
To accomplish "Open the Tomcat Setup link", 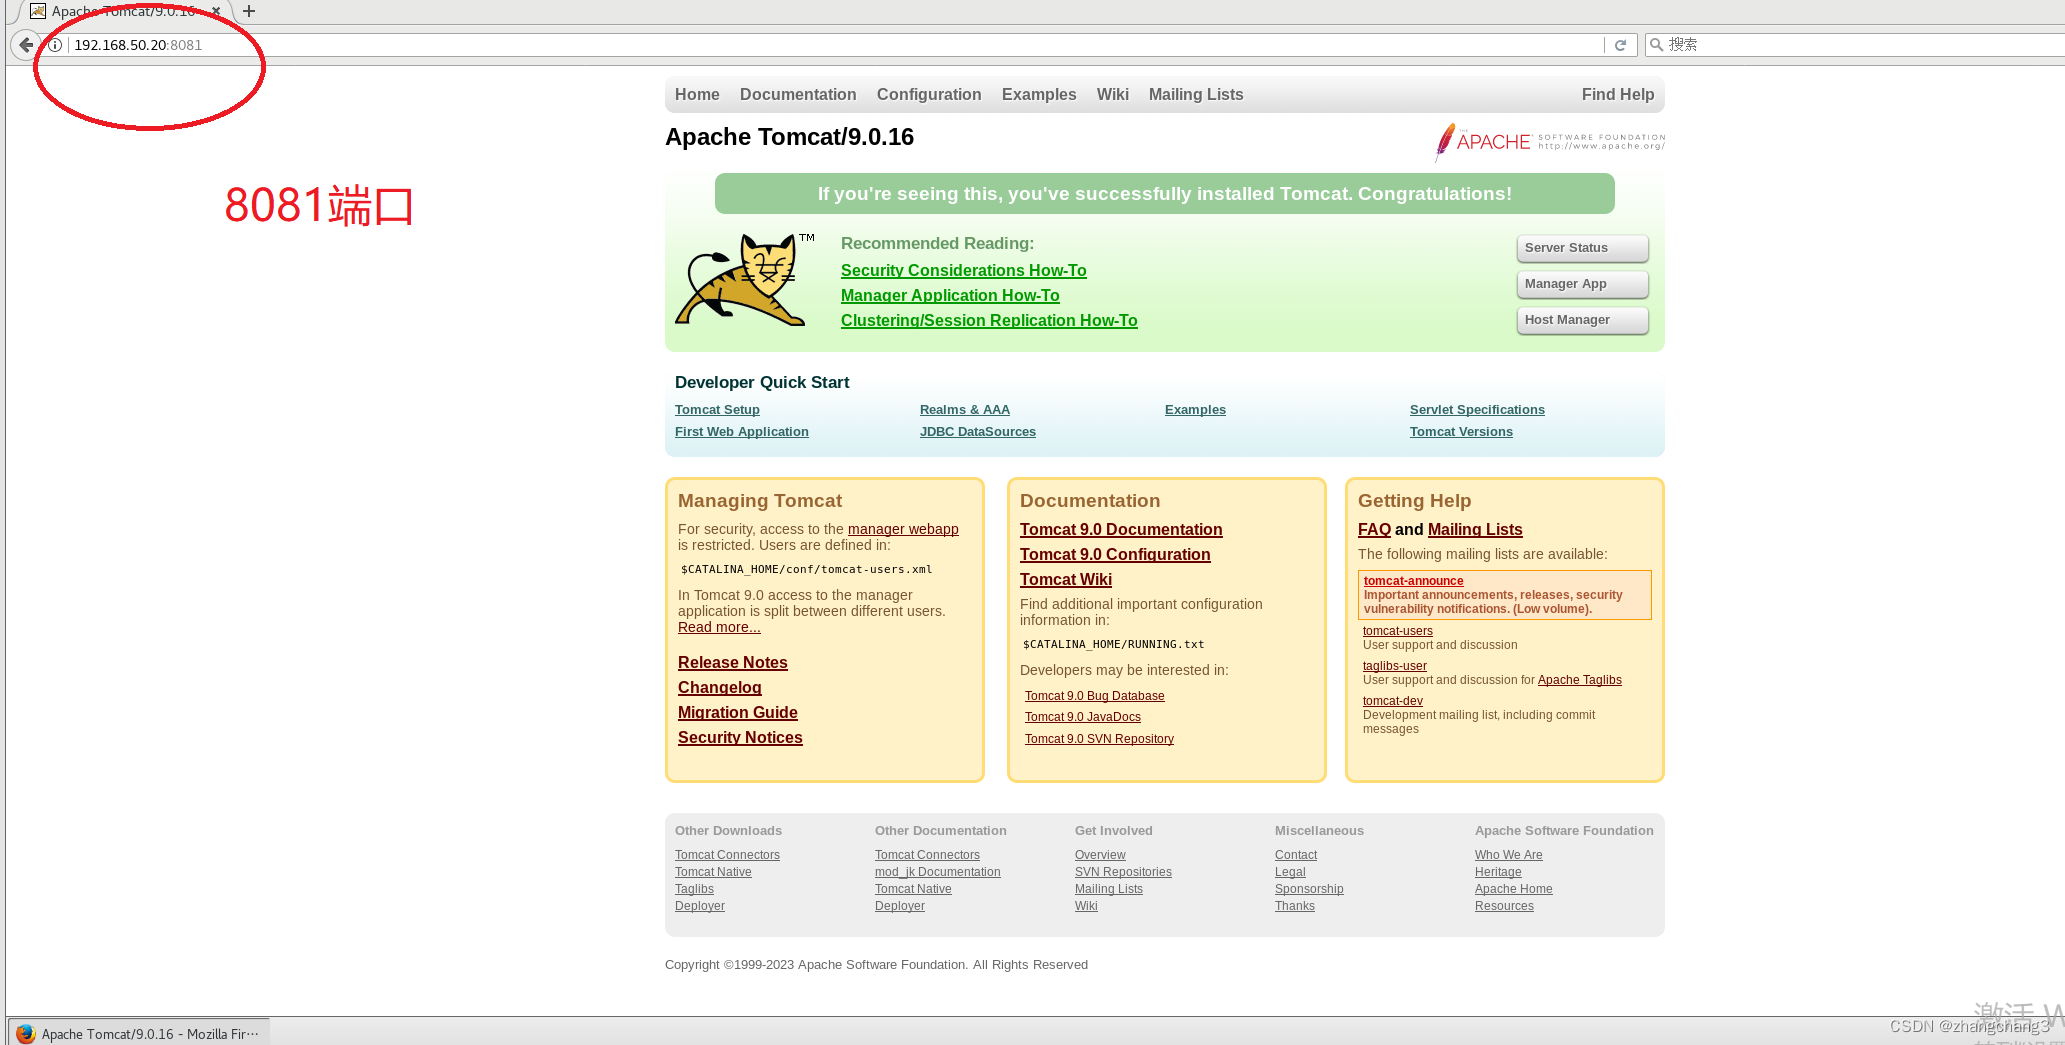I will pos(717,410).
